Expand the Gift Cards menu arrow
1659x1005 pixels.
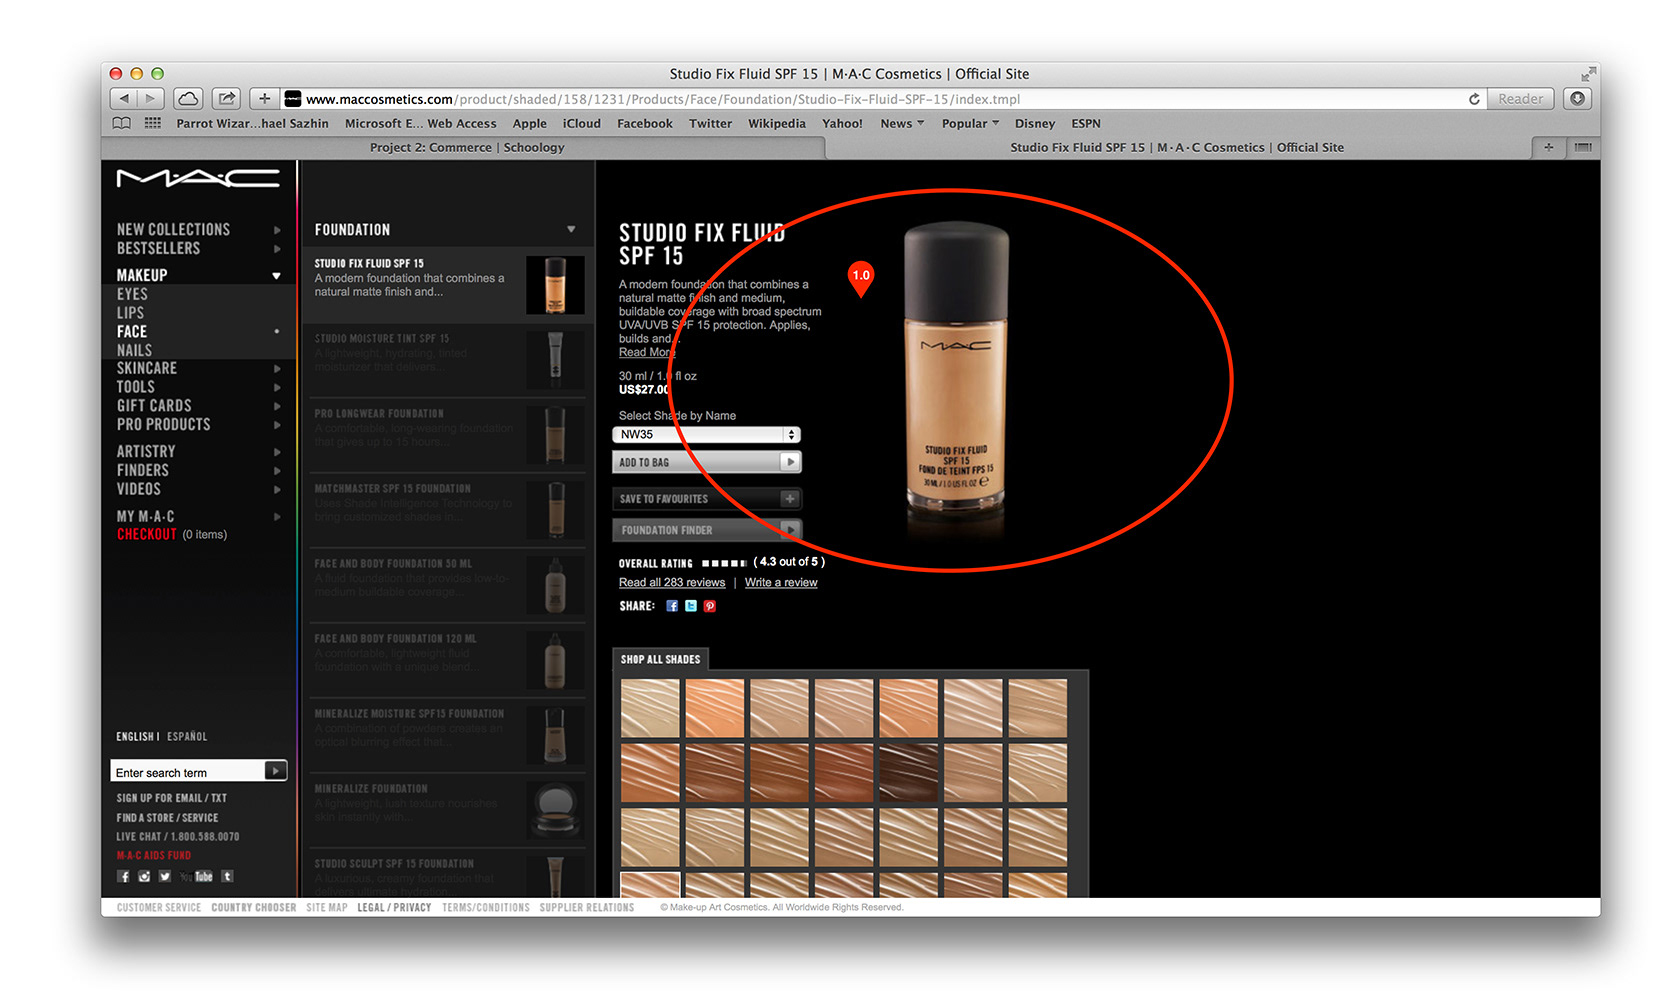[x=277, y=406]
